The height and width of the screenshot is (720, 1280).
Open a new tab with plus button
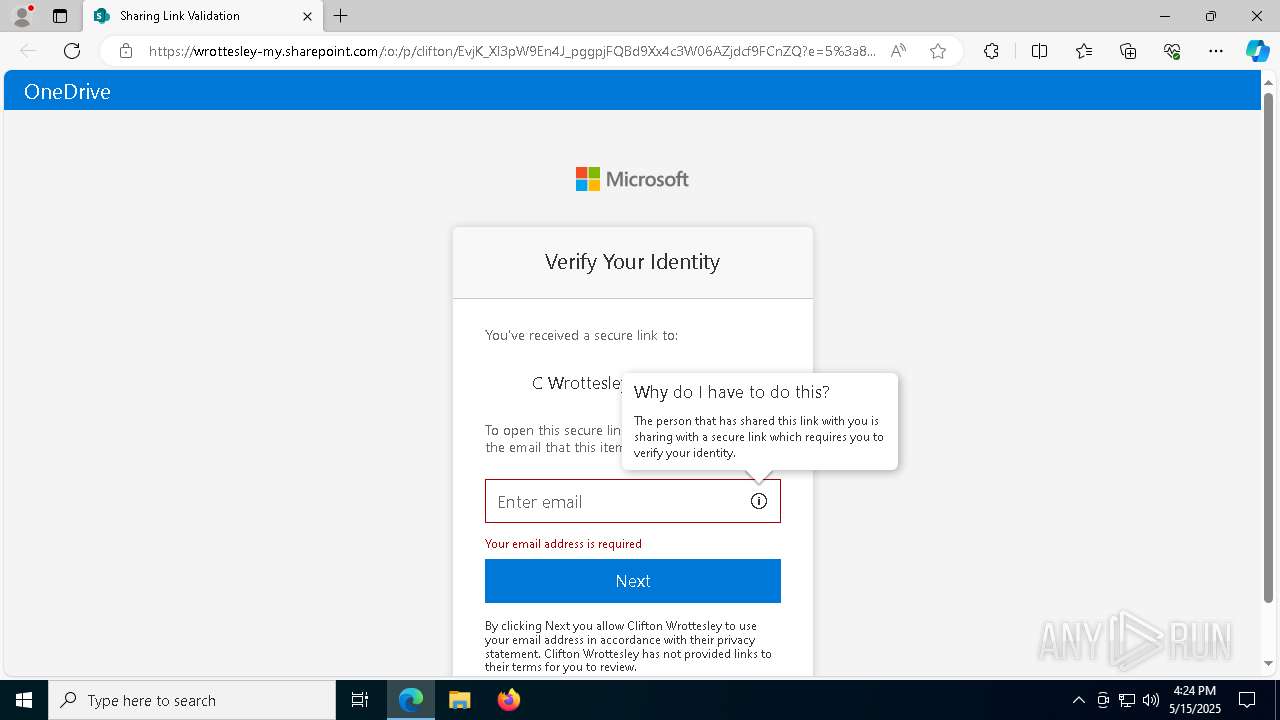341,16
